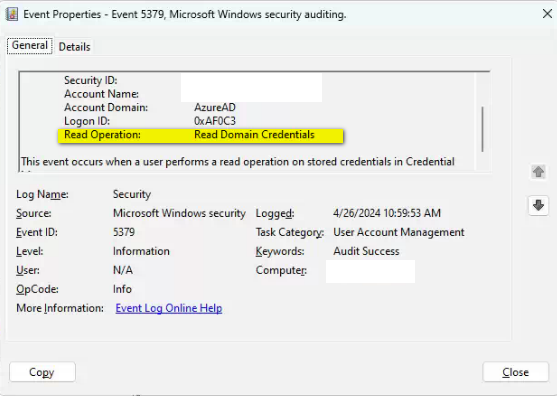Click the Copy button
557x396 pixels.
coord(42,372)
